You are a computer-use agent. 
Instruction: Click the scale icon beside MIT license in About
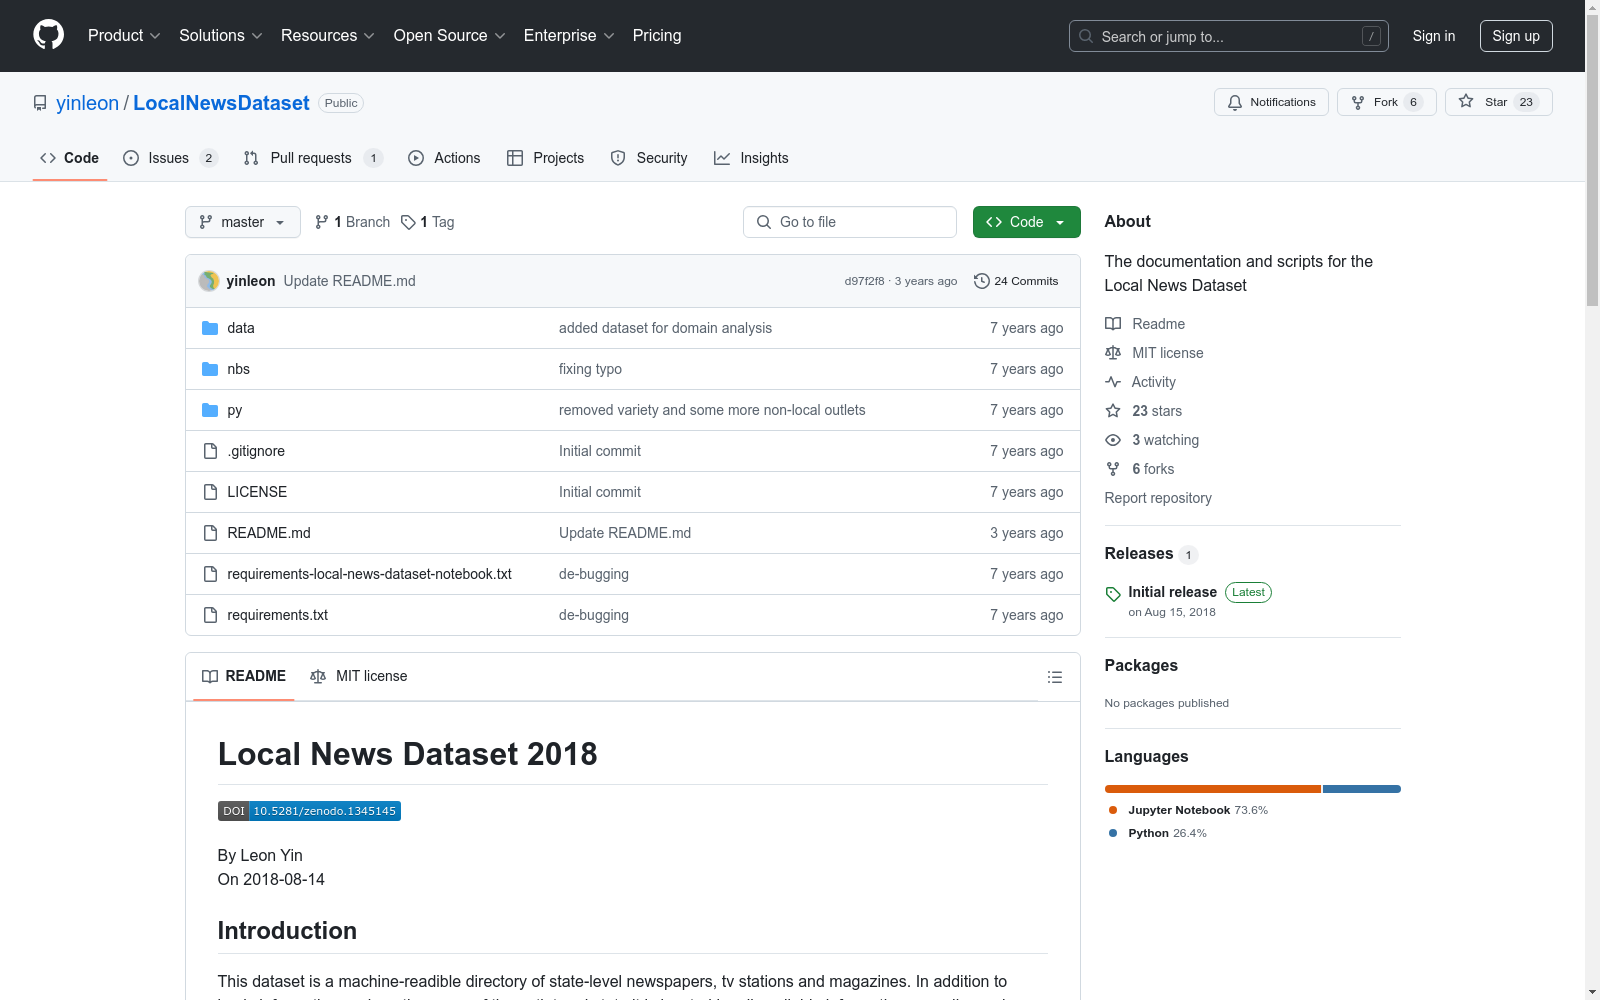coord(1113,353)
